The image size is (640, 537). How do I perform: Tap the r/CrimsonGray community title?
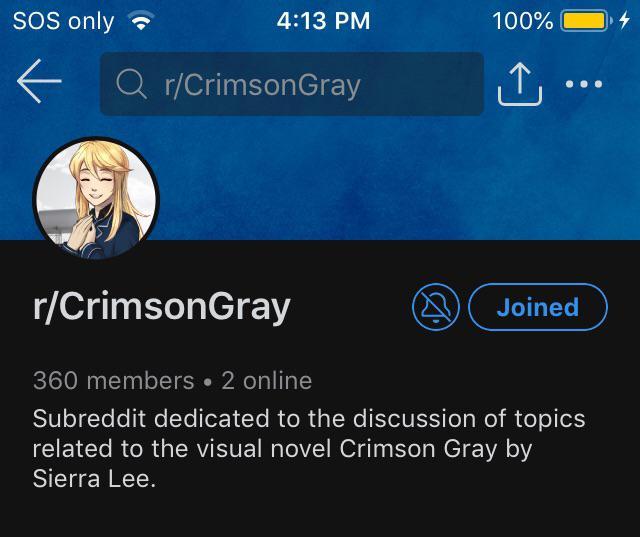(162, 307)
